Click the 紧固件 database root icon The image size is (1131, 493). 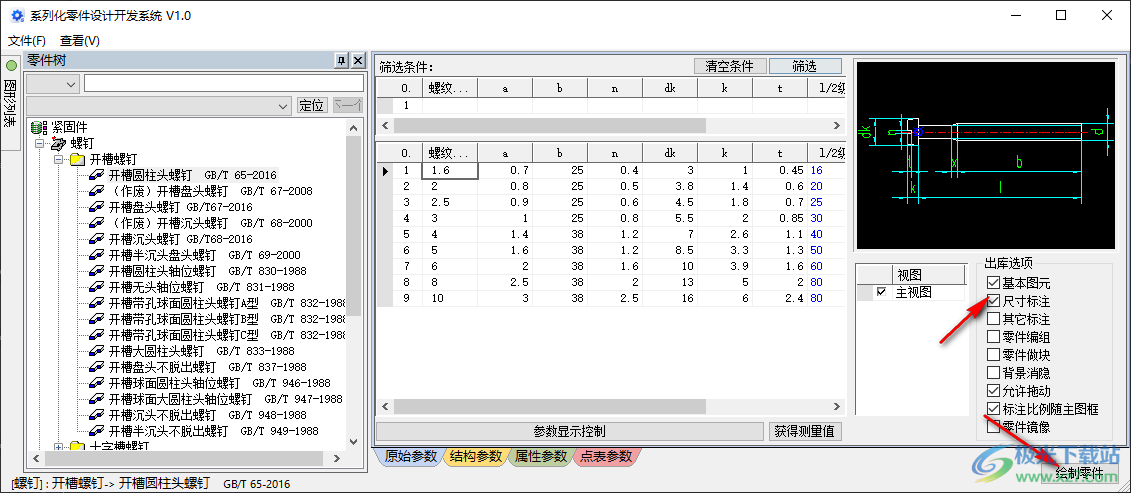[38, 128]
